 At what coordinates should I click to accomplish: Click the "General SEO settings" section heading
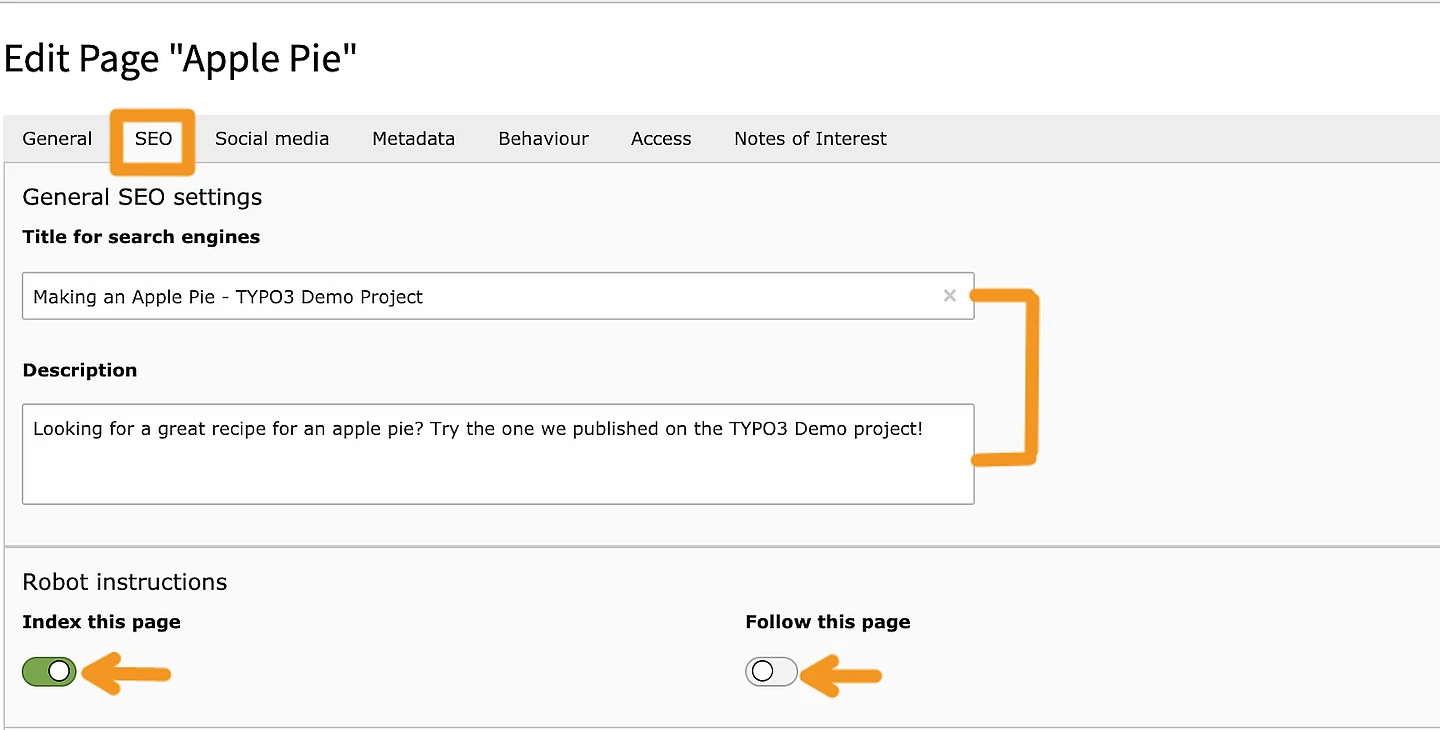click(x=142, y=197)
